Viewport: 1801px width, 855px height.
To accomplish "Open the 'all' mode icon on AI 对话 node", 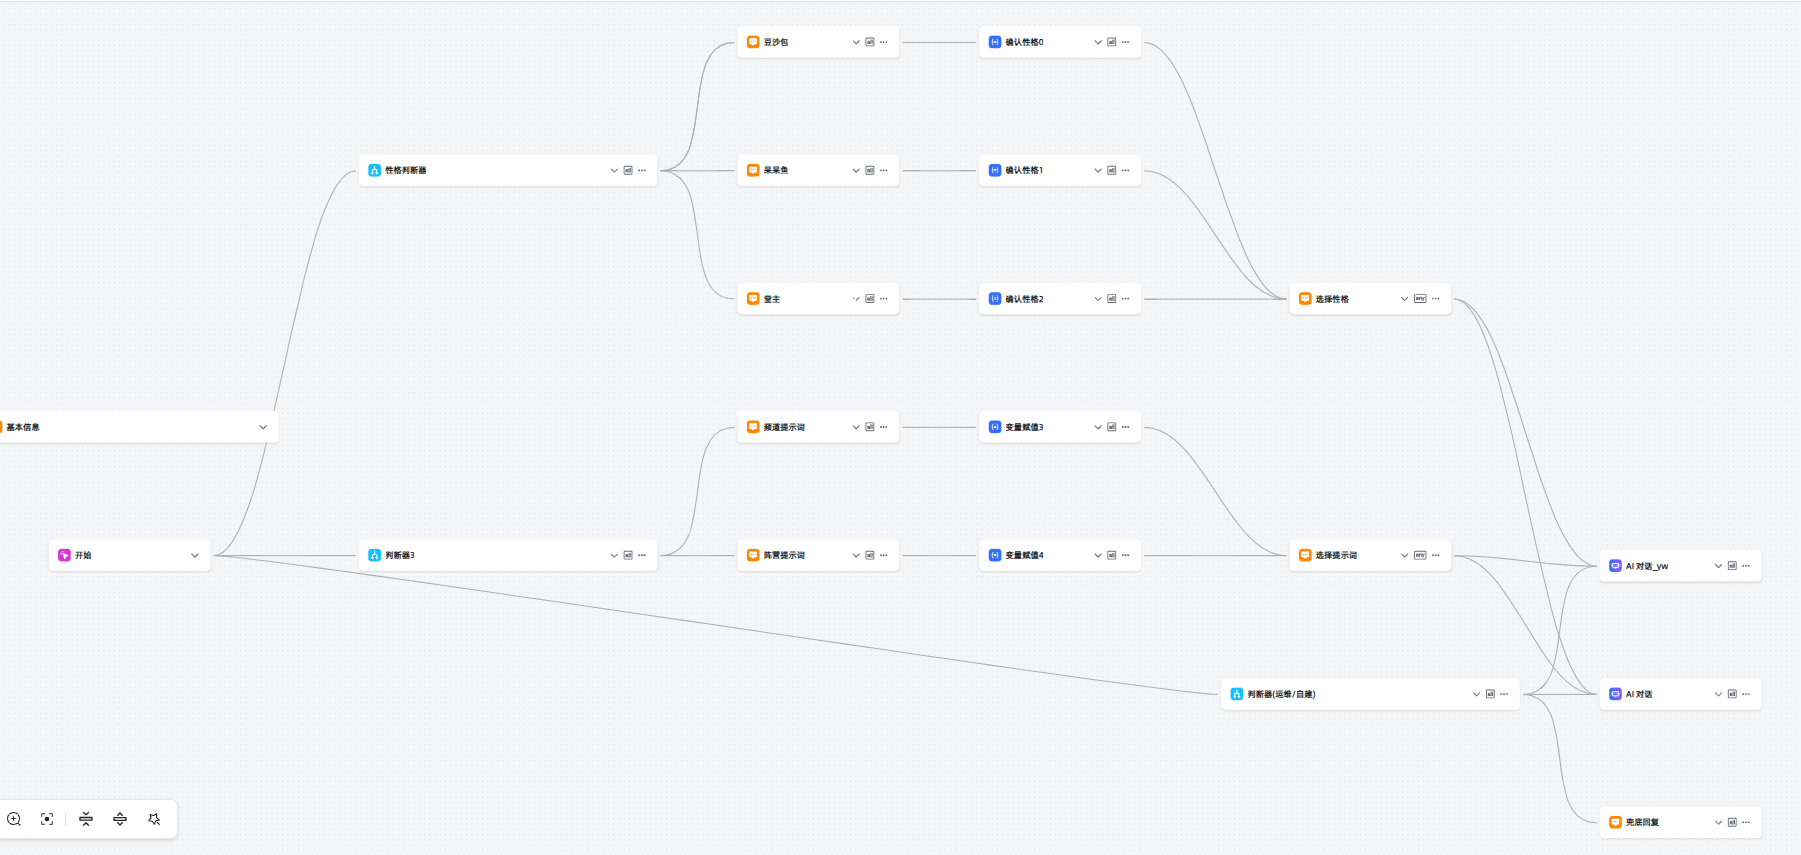I will pos(1732,694).
